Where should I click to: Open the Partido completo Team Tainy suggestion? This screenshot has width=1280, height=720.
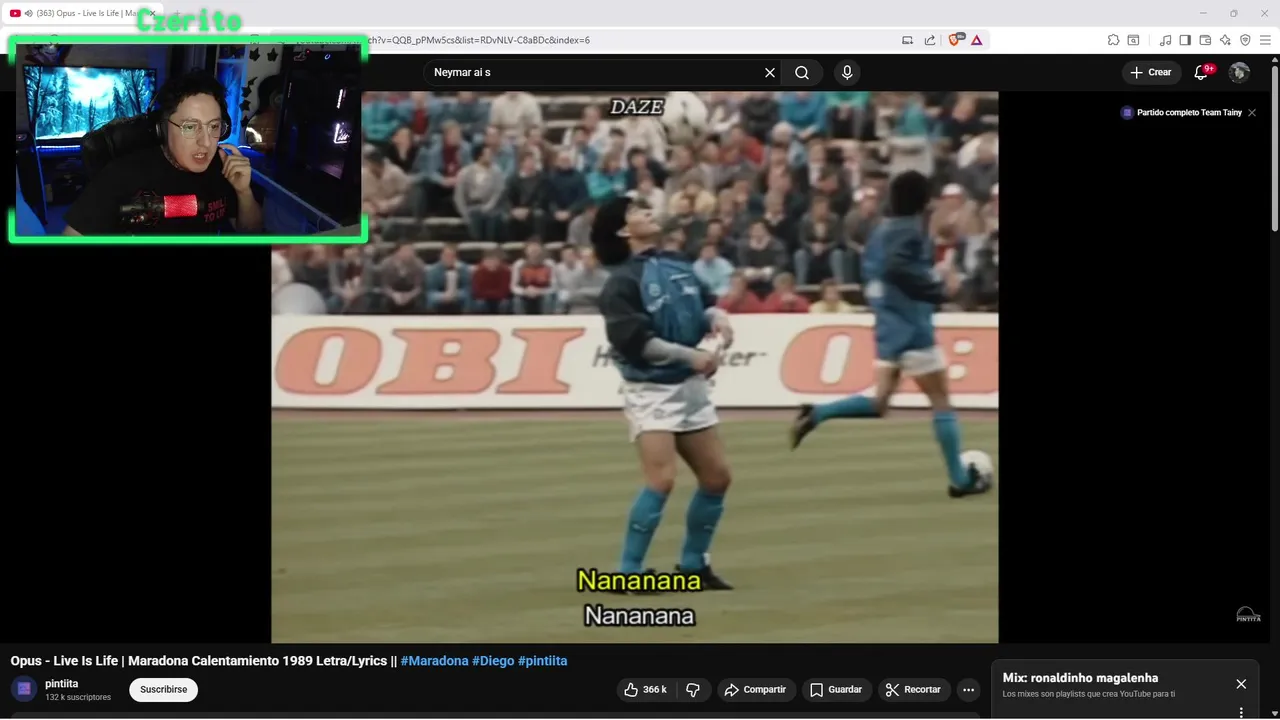click(1182, 113)
